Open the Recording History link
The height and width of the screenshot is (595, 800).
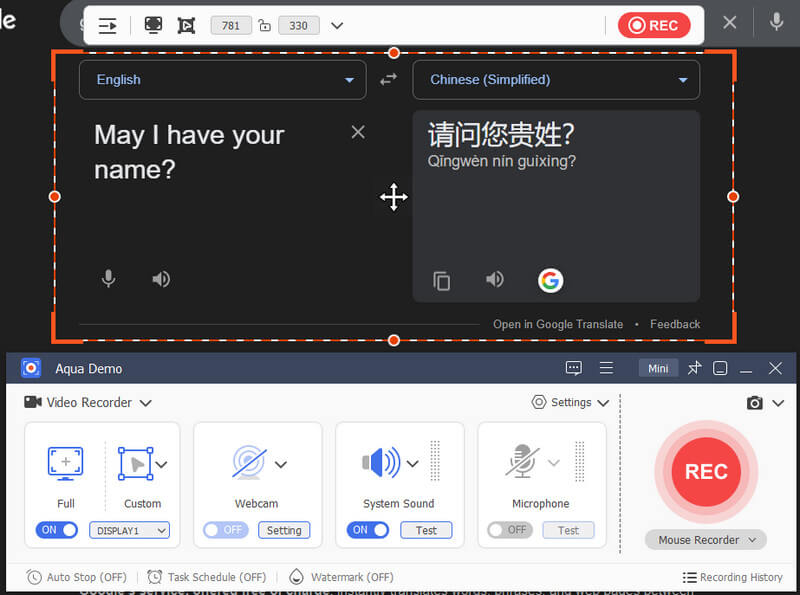click(x=732, y=577)
